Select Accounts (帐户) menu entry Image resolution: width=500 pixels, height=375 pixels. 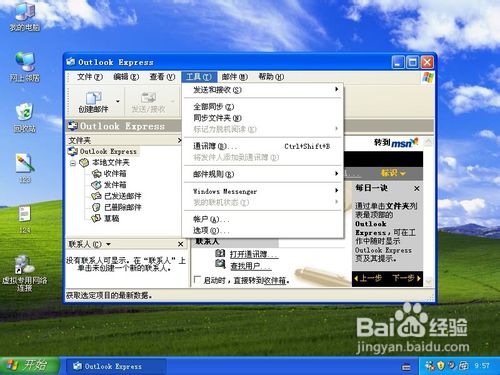point(263,219)
